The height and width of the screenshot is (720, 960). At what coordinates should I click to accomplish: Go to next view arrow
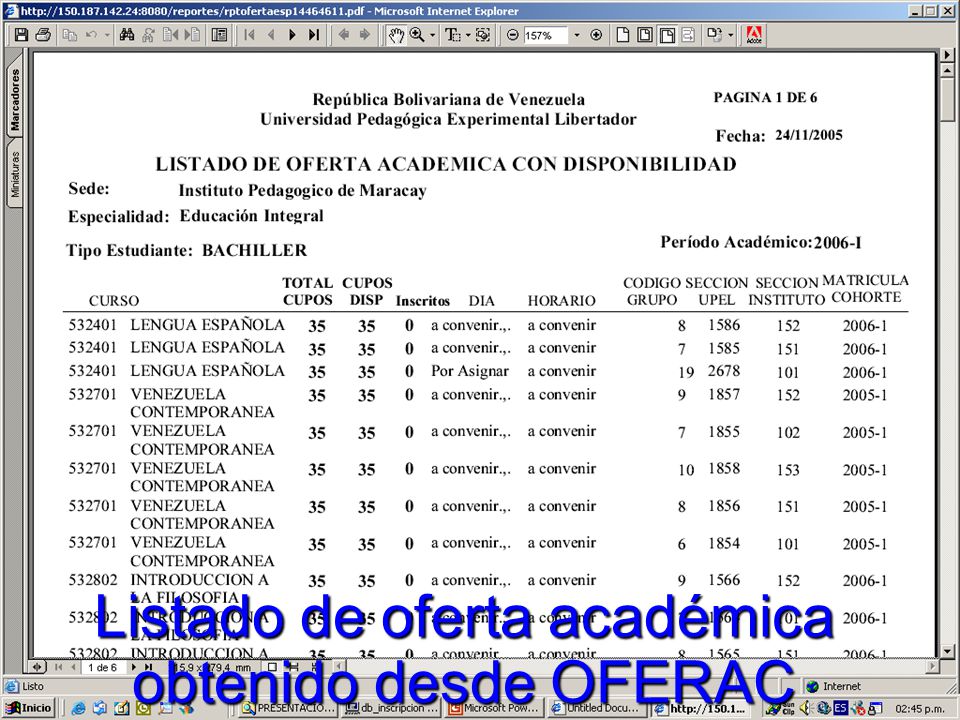365,35
